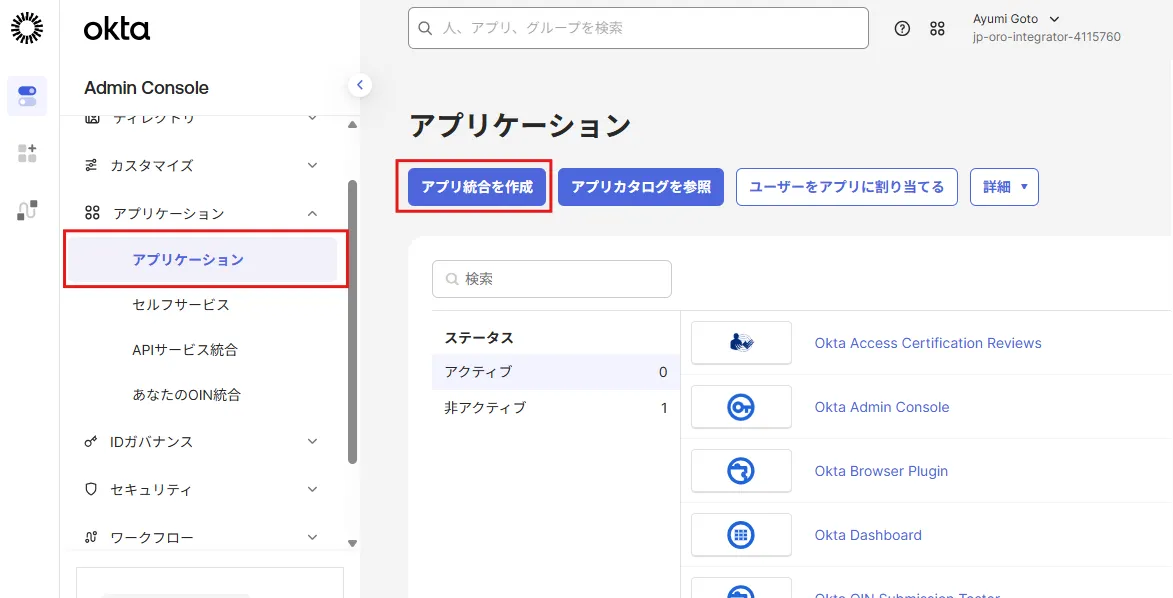Viewport: 1173px width, 598px height.
Task: Click the sidebar scroll up arrow
Action: pos(353,124)
